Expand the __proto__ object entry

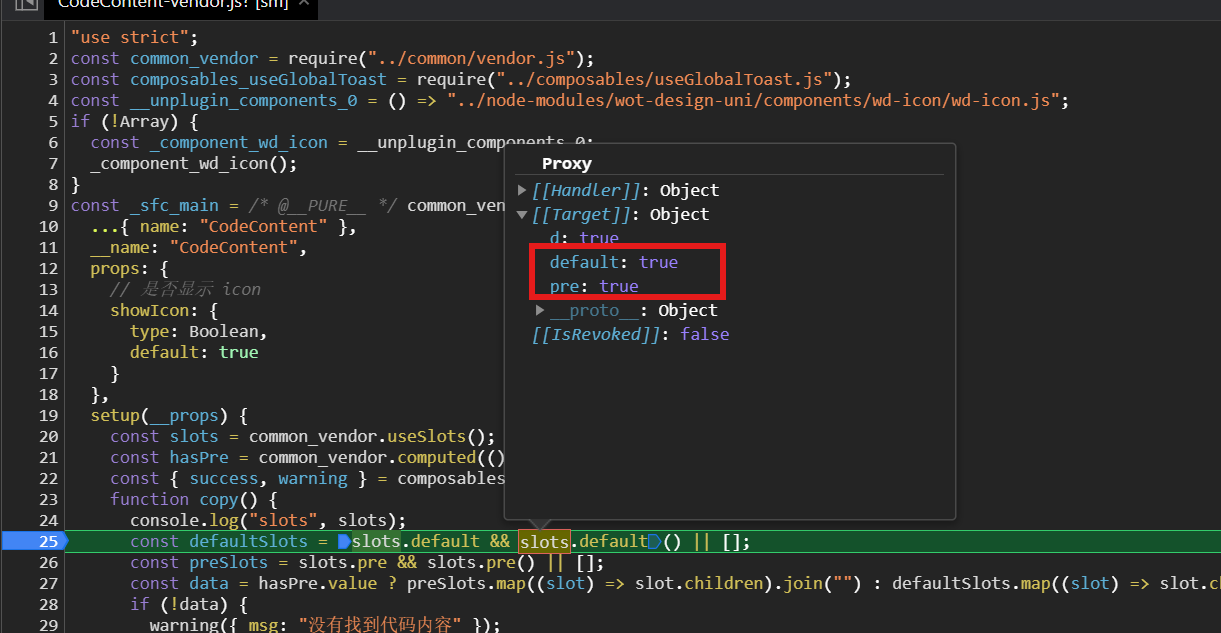click(x=541, y=311)
